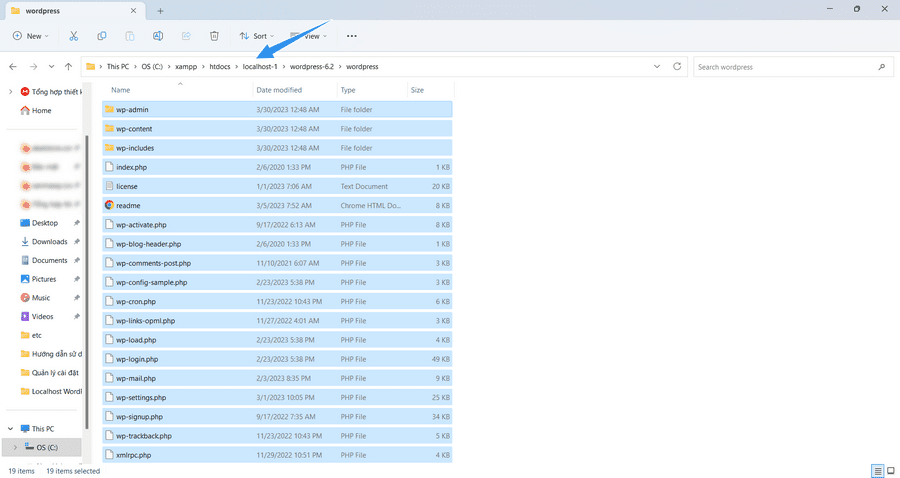Open Recent locations chevron dropdown

[x=51, y=67]
